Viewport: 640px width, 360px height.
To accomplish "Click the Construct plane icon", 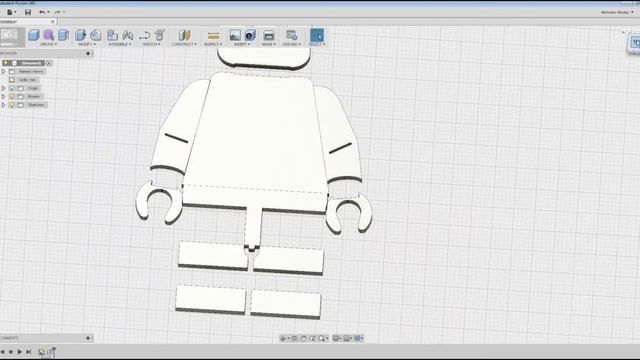I will (184, 35).
